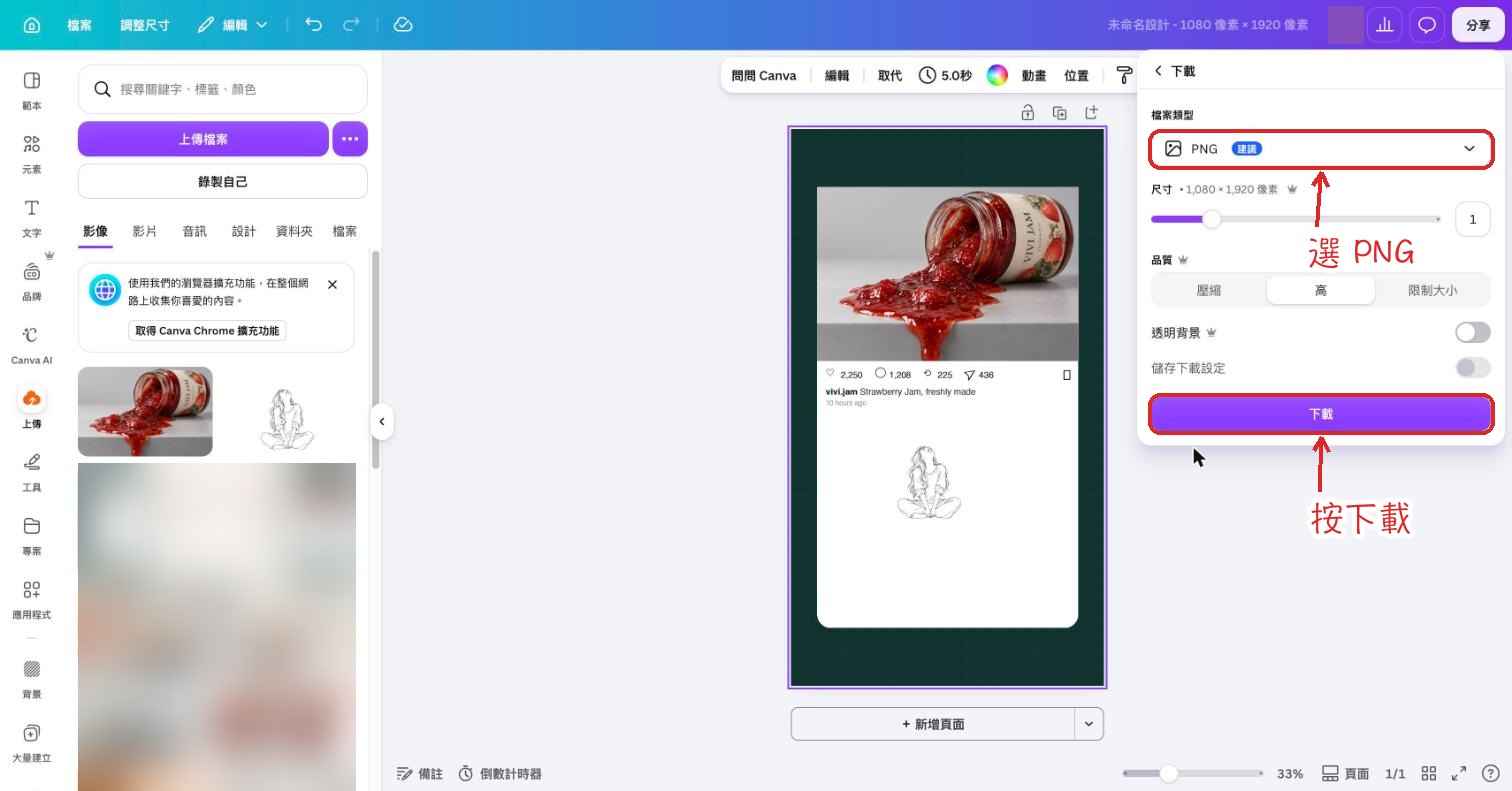The image size is (1512, 791).
Task: Open the 元素 sidebar panel
Action: (x=32, y=154)
